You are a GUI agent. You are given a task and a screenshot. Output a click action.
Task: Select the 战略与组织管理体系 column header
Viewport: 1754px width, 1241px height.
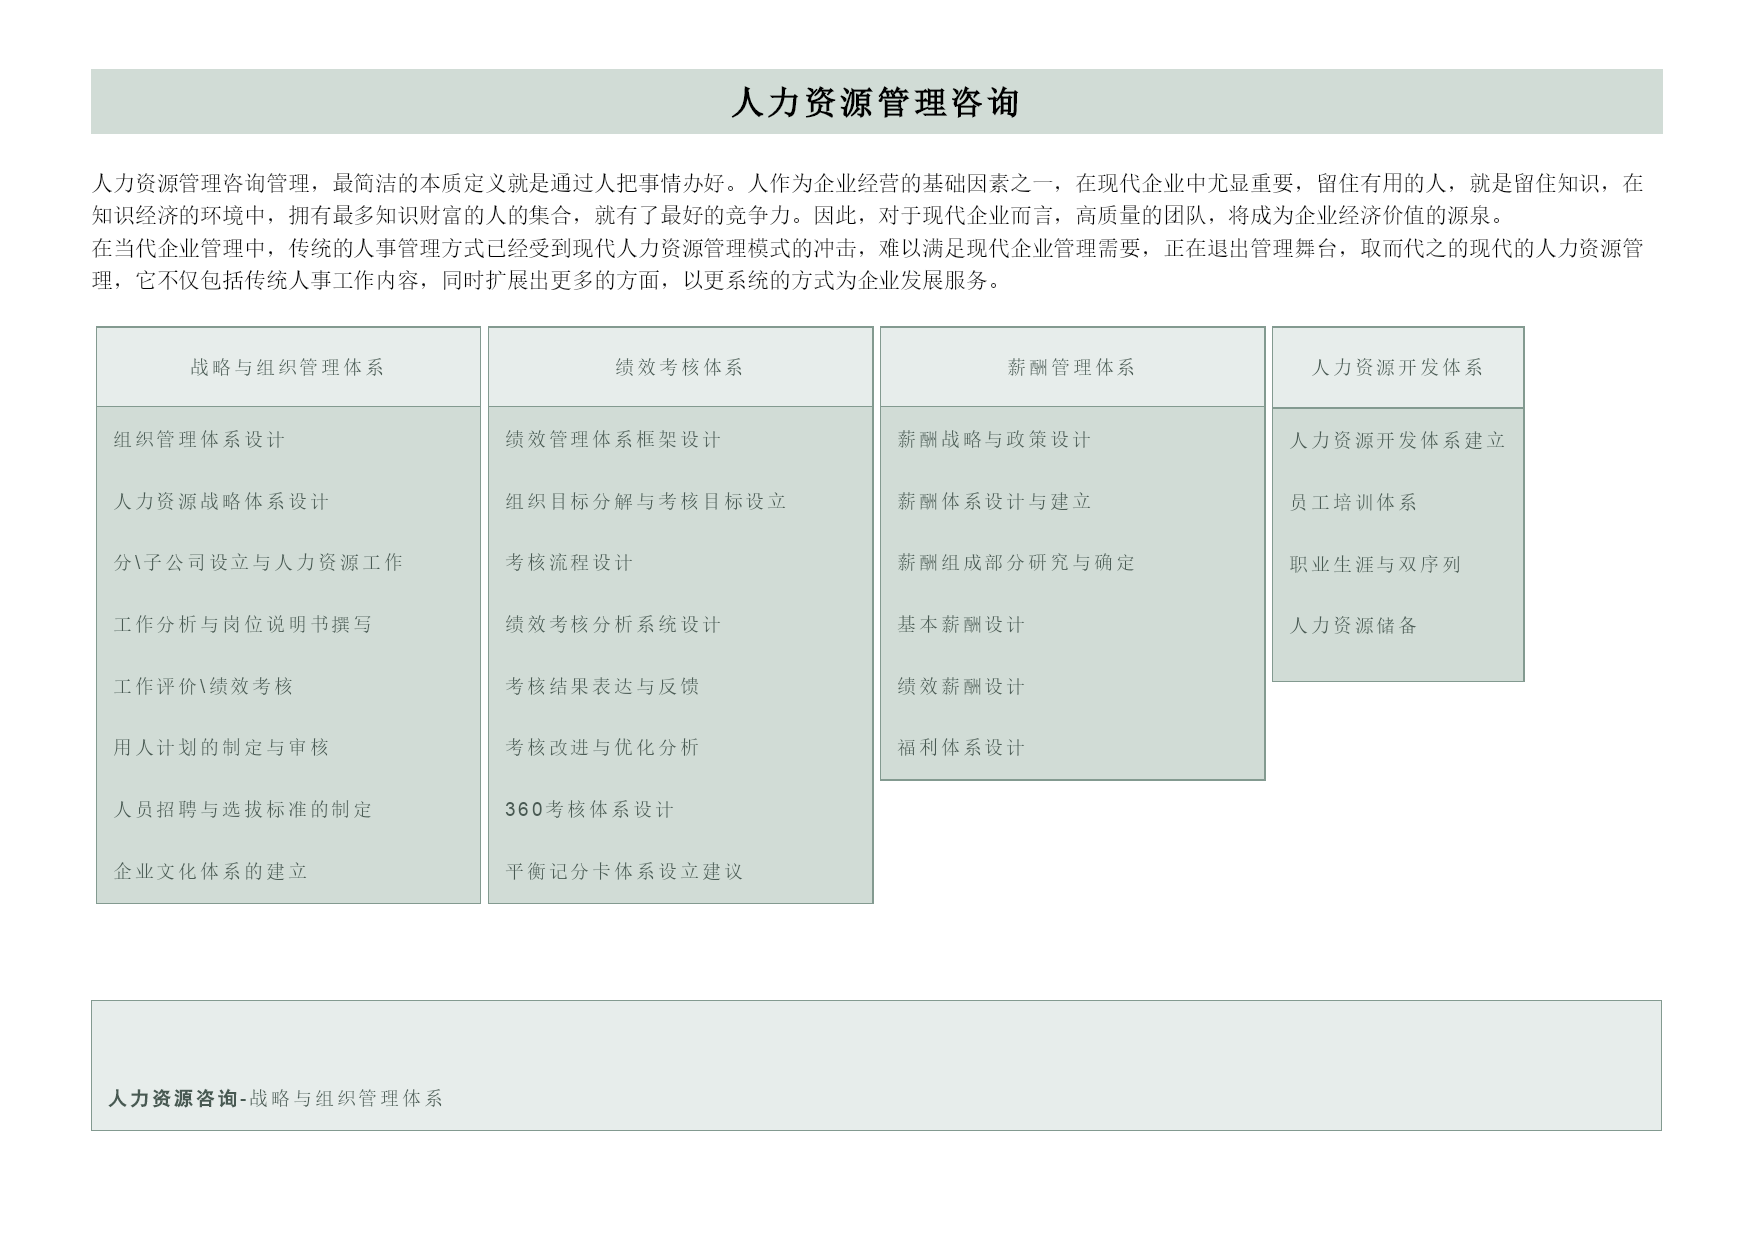[x=288, y=367]
